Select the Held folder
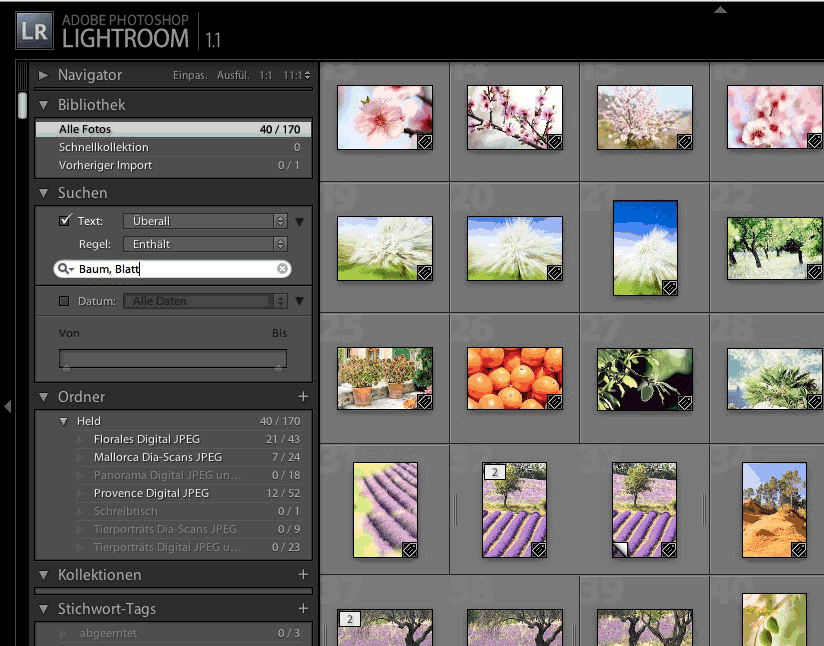Image resolution: width=824 pixels, height=646 pixels. [173, 421]
